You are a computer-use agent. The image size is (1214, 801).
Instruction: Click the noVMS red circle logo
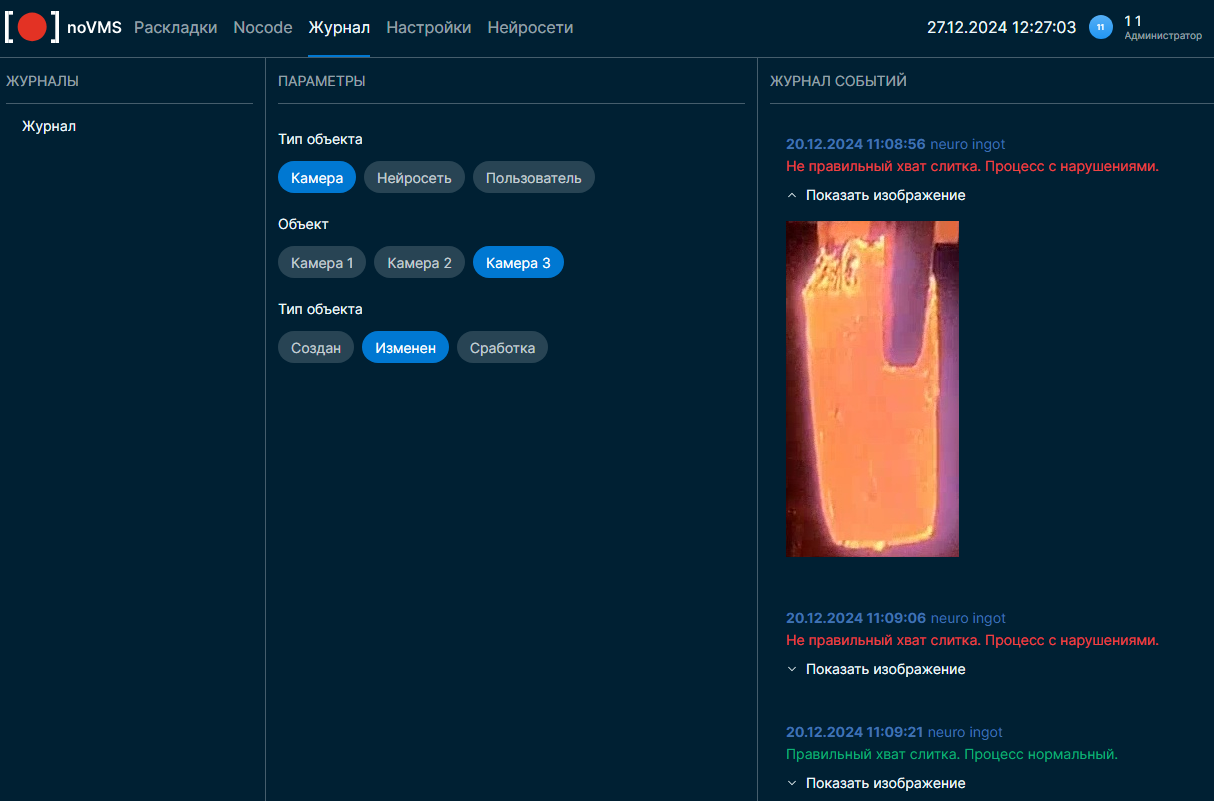click(32, 27)
